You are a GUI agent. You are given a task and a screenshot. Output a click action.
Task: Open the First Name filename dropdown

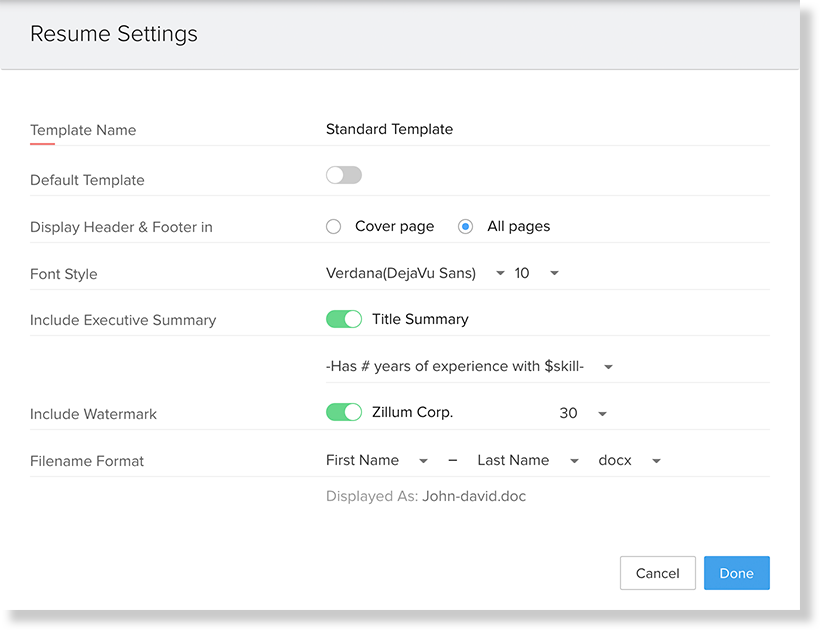(377, 461)
